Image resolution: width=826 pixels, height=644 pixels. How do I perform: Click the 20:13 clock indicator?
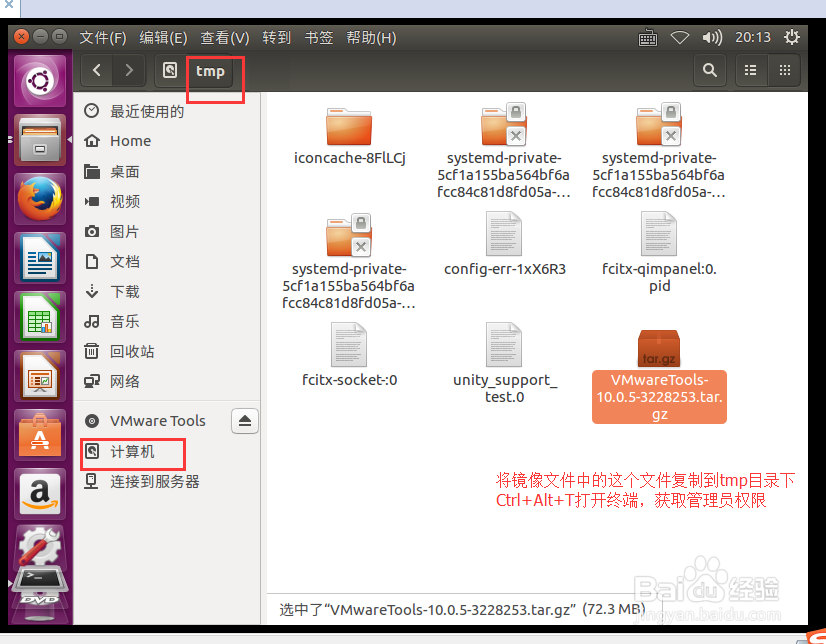tap(753, 37)
